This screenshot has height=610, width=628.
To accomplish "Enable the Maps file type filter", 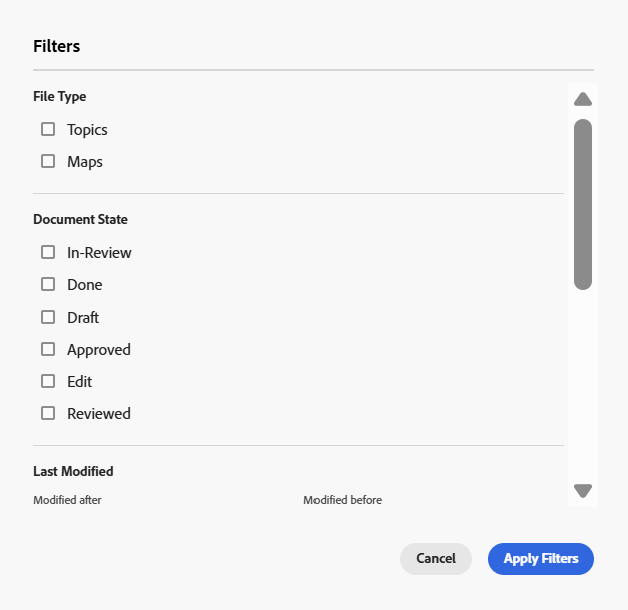I will 48,161.
